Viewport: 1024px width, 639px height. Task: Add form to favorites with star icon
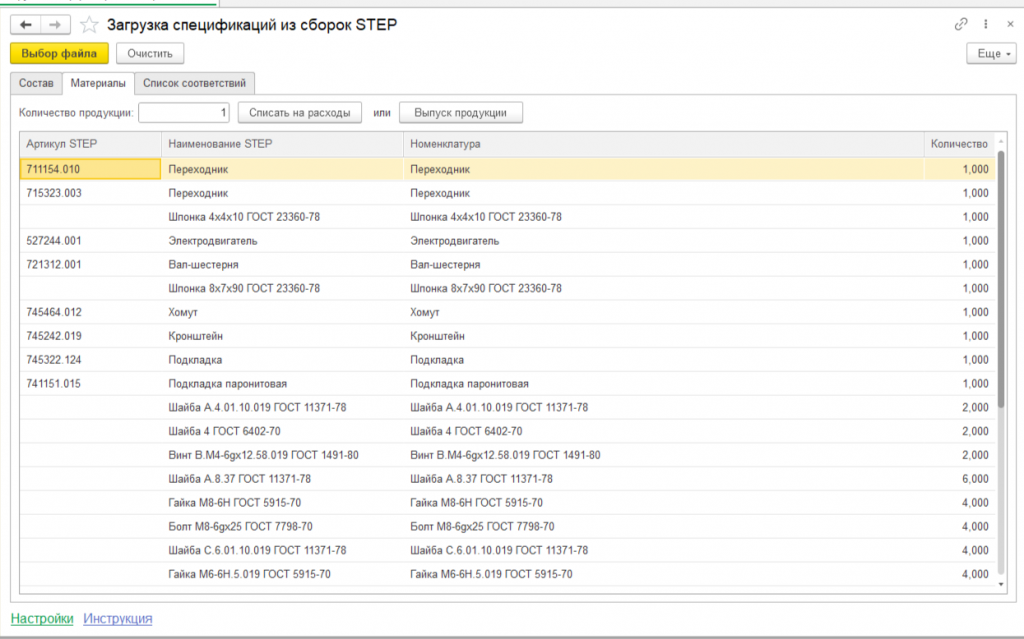click(x=89, y=25)
